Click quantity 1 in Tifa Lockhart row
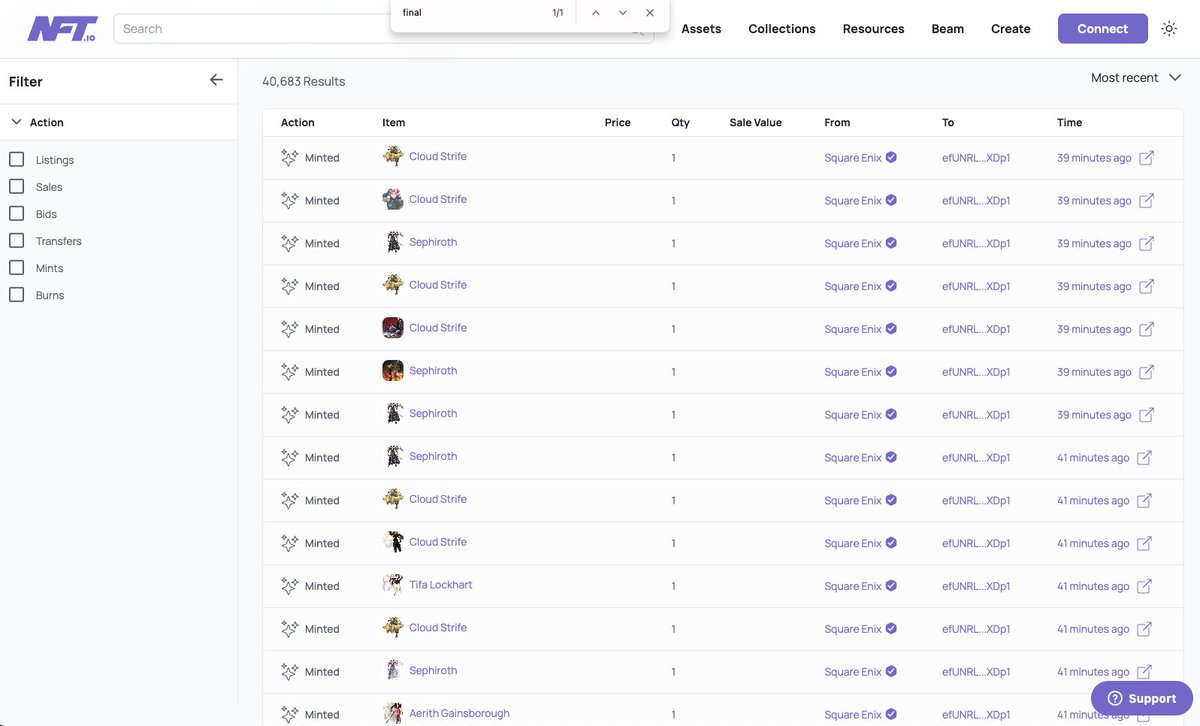The width and height of the screenshot is (1200, 726). [673, 586]
